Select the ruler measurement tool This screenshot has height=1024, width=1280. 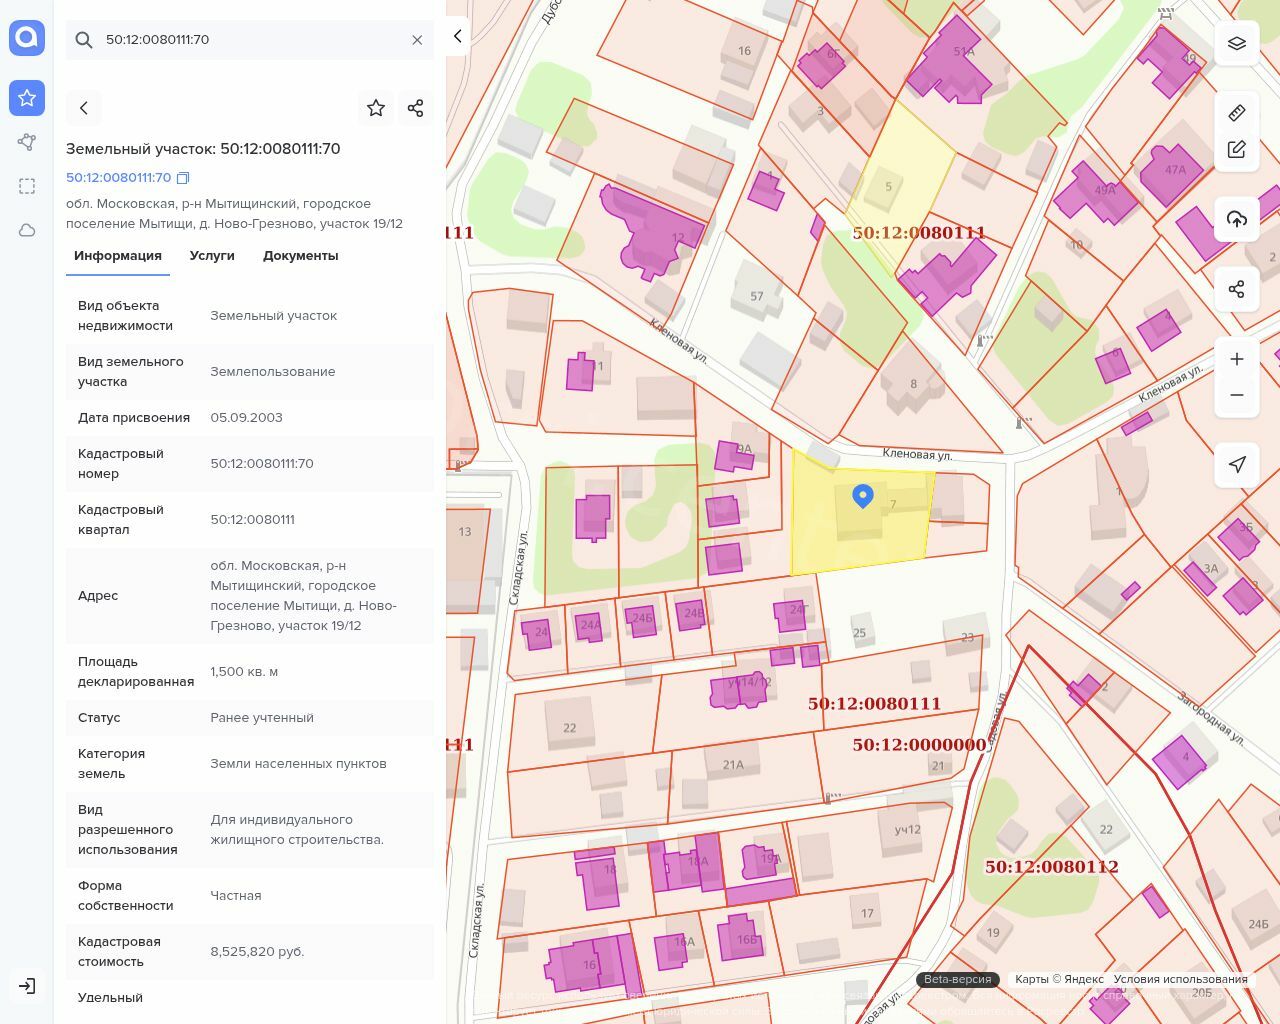pyautogui.click(x=1237, y=112)
